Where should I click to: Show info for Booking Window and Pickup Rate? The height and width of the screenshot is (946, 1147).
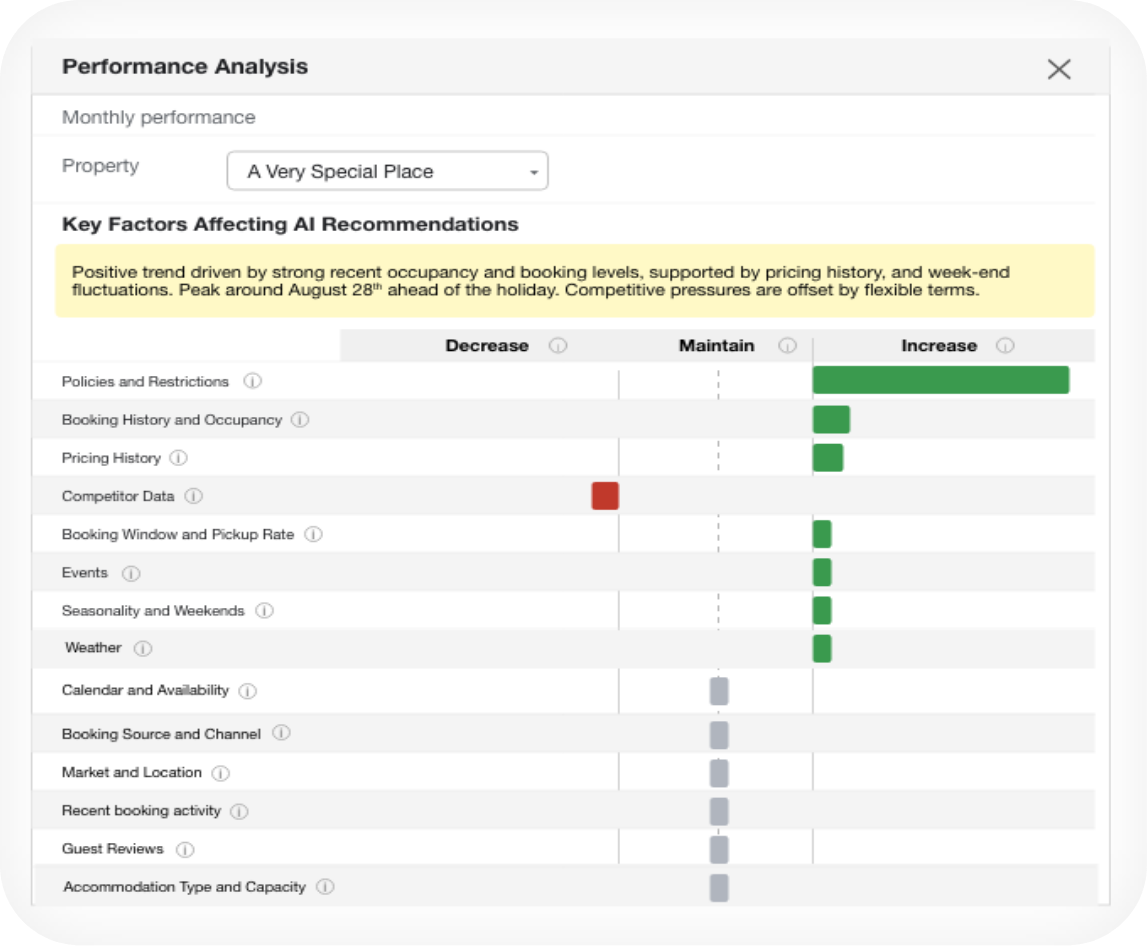pos(313,534)
